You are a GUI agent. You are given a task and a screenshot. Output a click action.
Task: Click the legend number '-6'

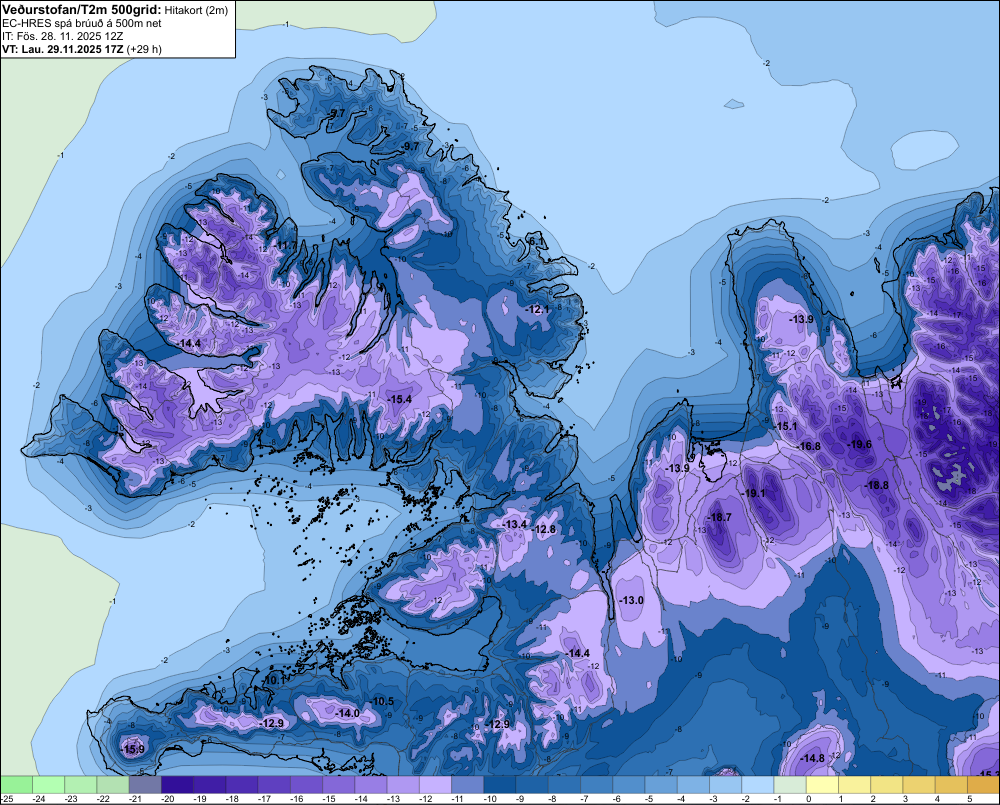click(618, 799)
